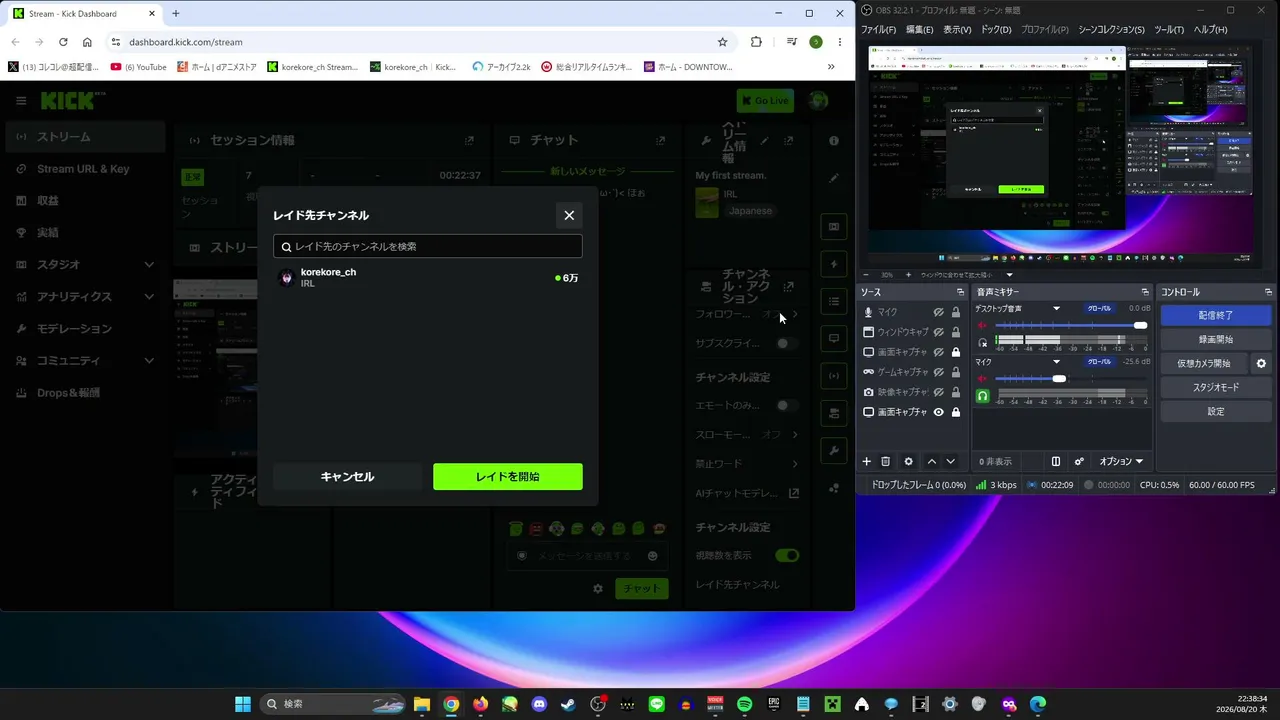
Task: Toggle デスクトップ音声 monitoring headphone icon
Action: 982,343
